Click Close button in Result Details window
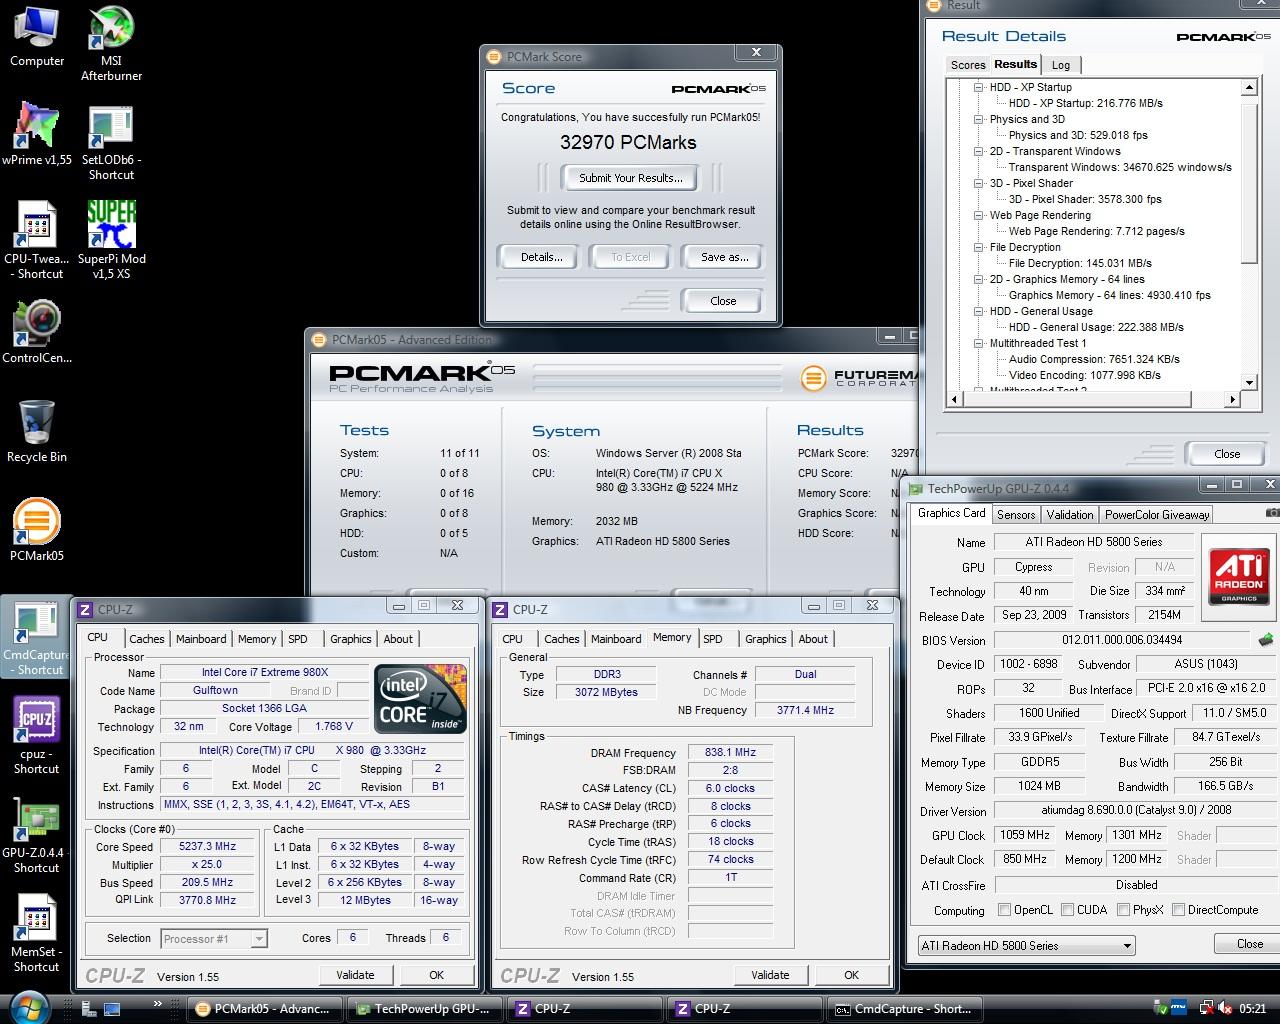Screen dimensions: 1280x1024 (x=1227, y=453)
